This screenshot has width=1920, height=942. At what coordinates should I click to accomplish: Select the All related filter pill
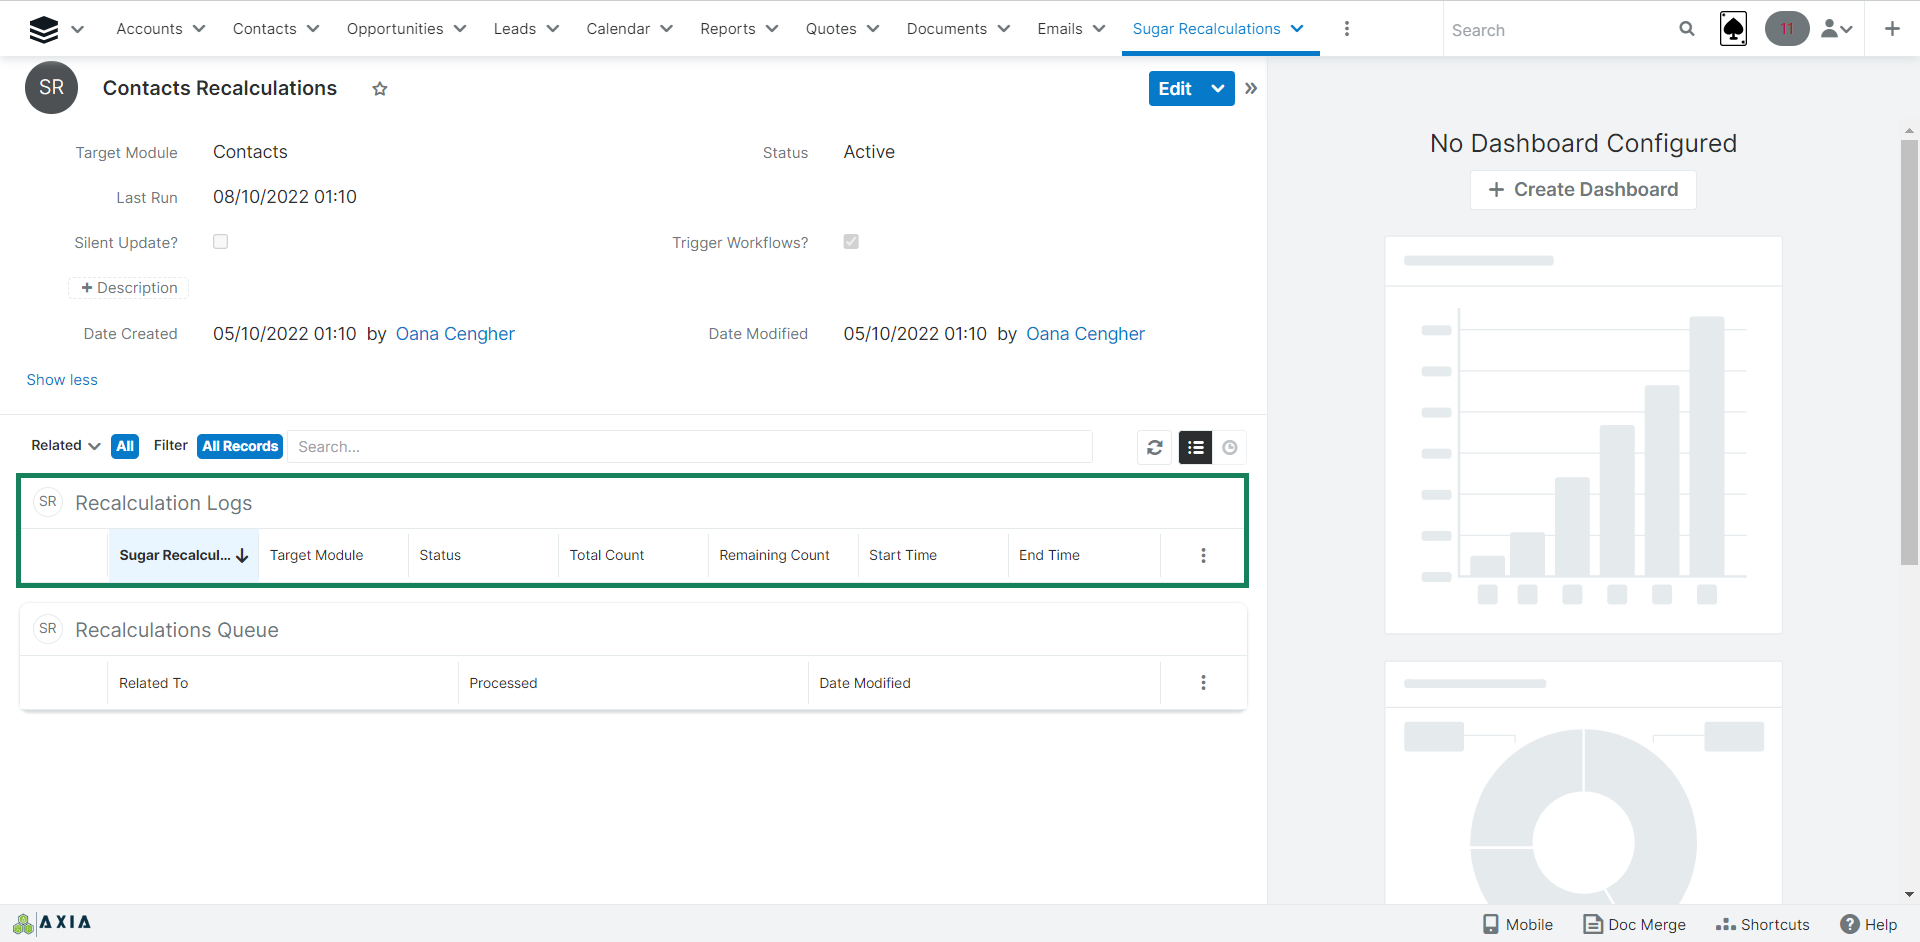point(125,446)
